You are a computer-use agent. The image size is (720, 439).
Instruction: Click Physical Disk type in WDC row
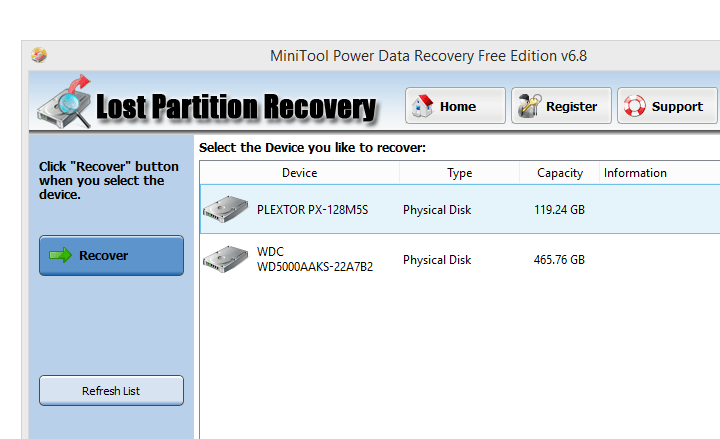(437, 260)
